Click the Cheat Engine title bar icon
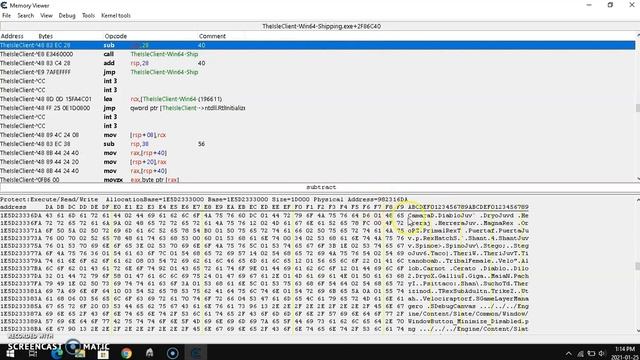The image size is (640, 360). coord(4,5)
